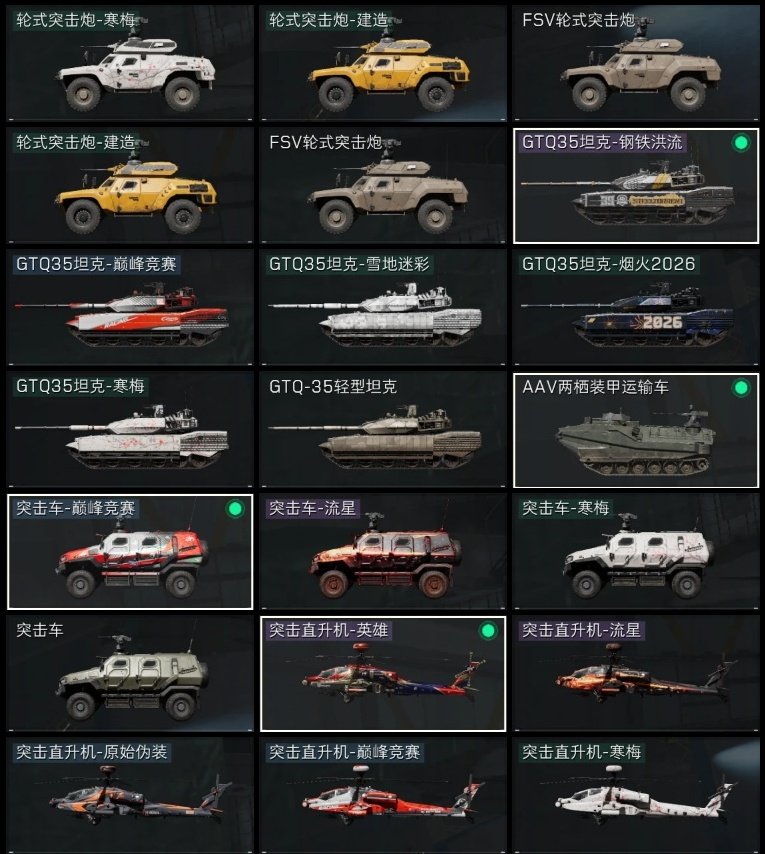Click green indicator on 突击直升机-英雄 card
Viewport: 765px width, 854px height.
click(488, 631)
